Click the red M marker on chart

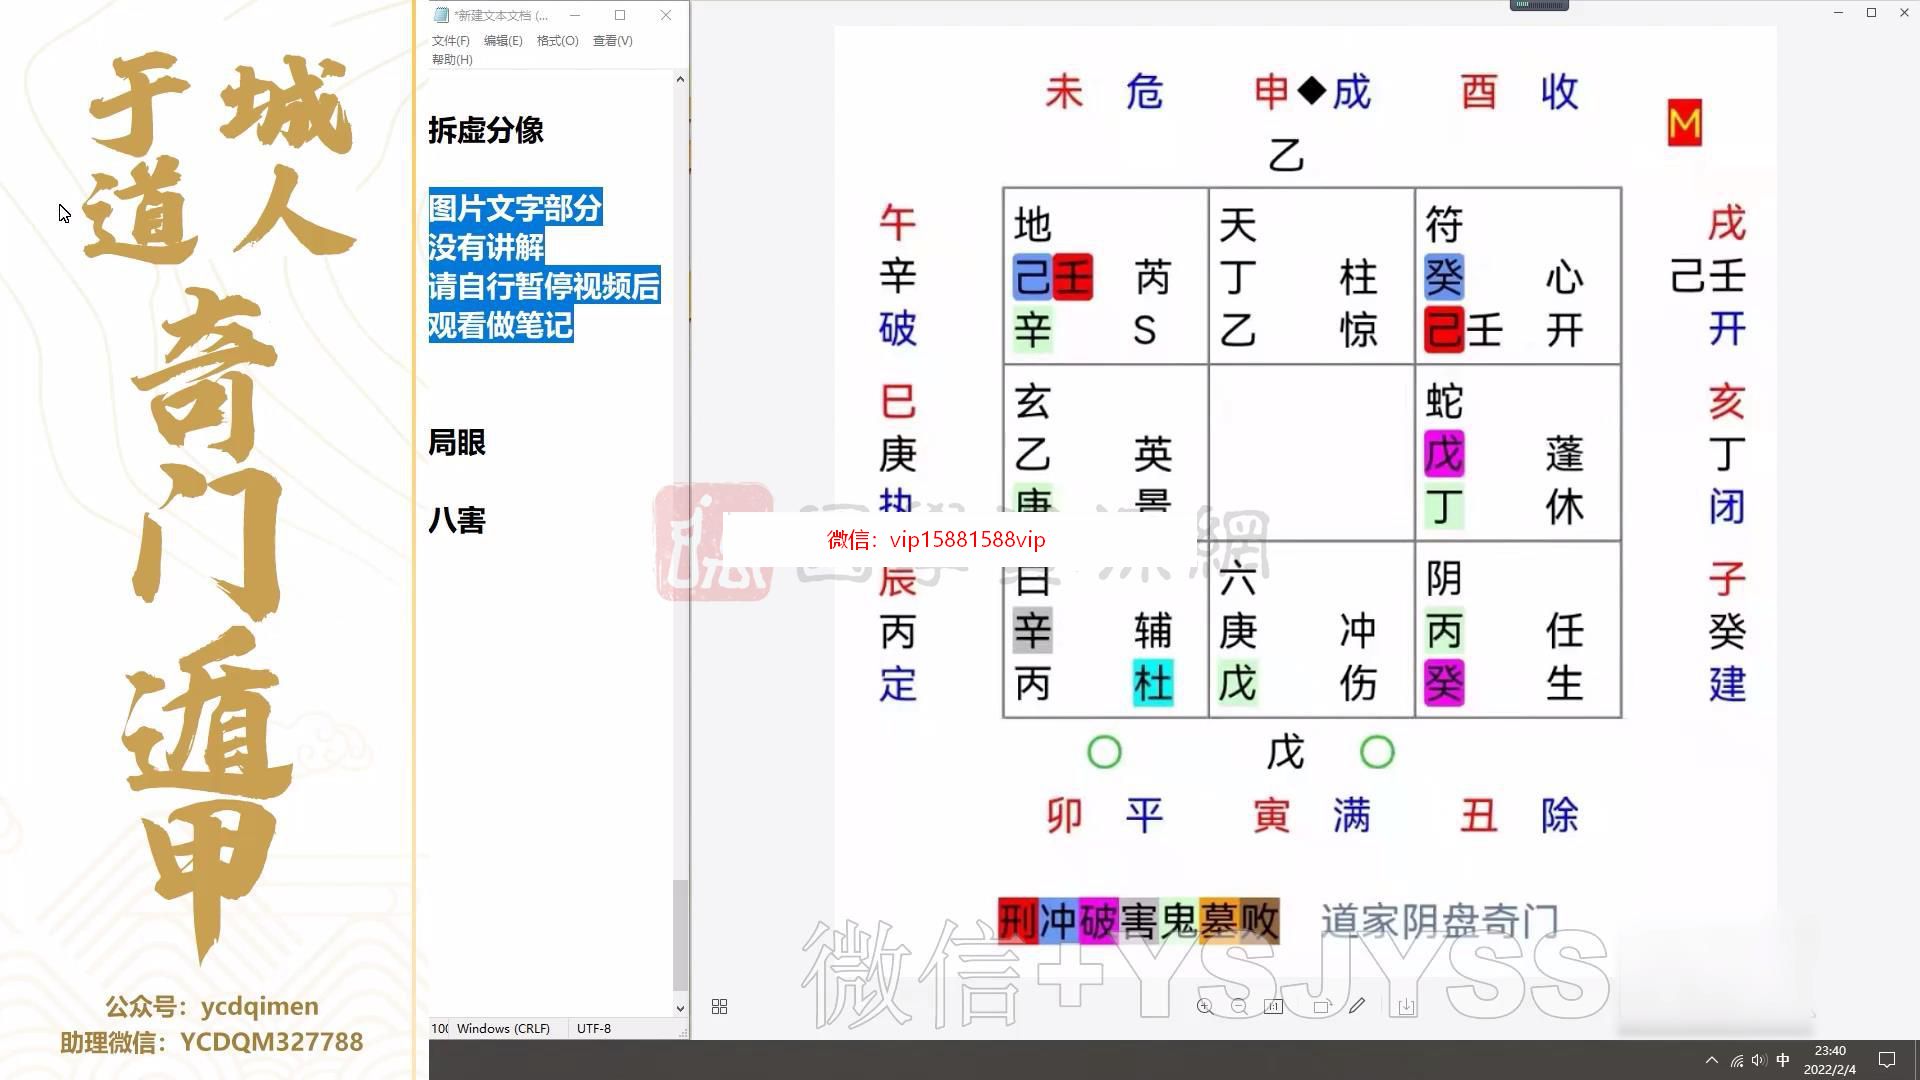(x=1685, y=123)
